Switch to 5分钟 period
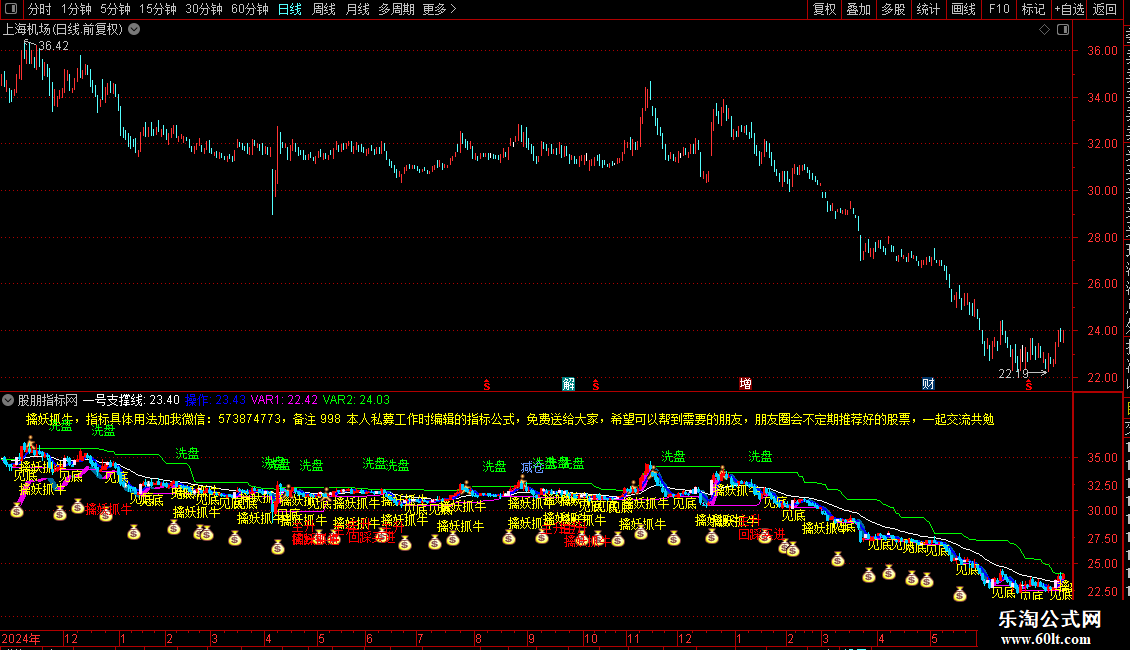 coord(115,9)
